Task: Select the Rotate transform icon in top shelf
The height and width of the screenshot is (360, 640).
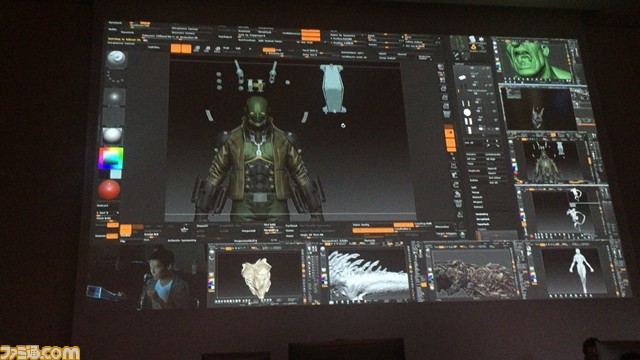Action: tap(217, 49)
